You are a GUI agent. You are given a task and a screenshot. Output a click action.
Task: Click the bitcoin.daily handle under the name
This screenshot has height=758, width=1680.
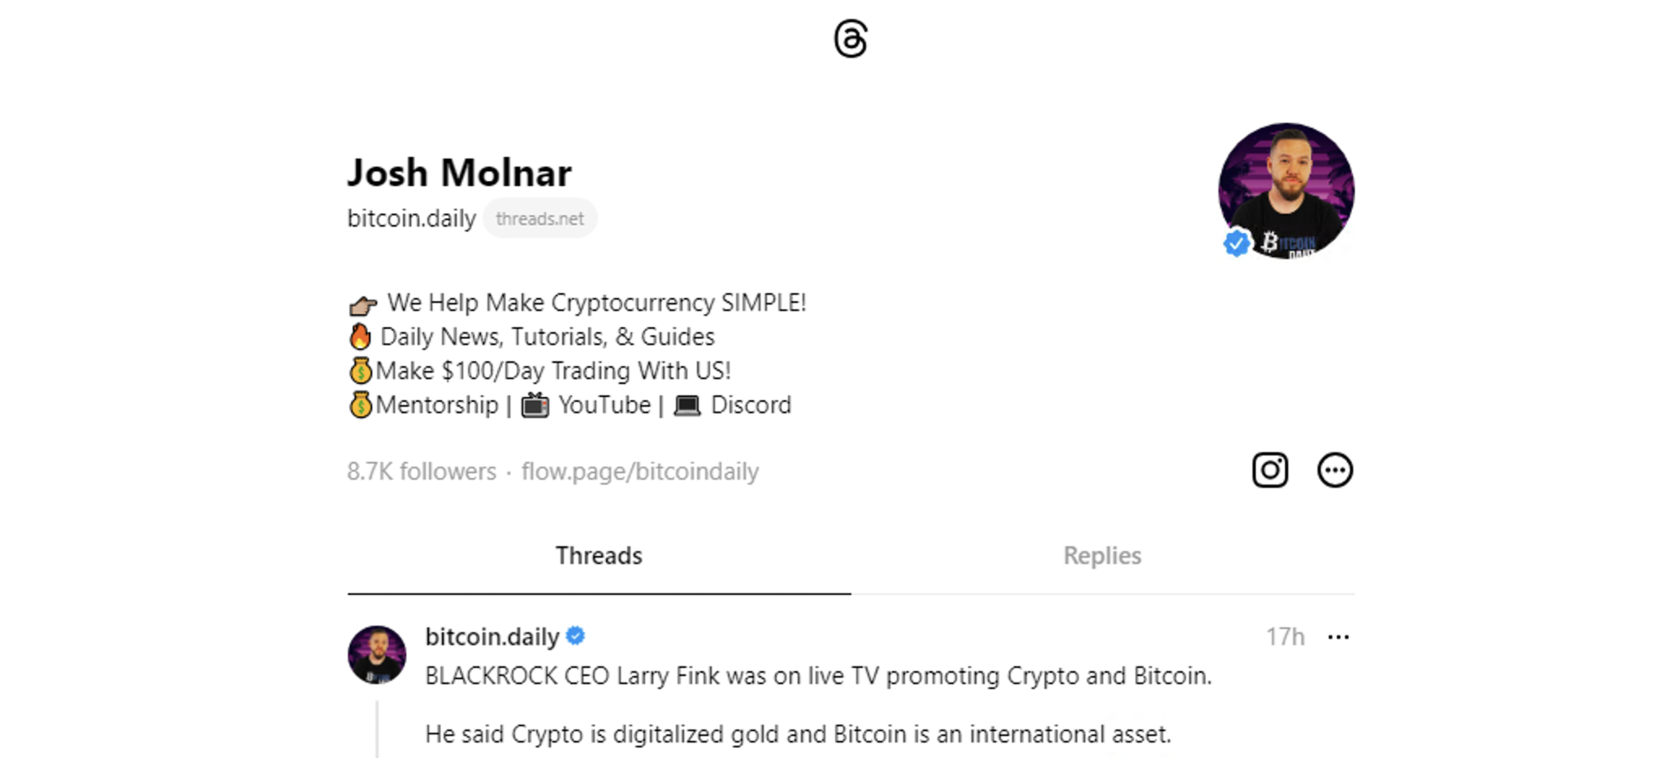411,218
